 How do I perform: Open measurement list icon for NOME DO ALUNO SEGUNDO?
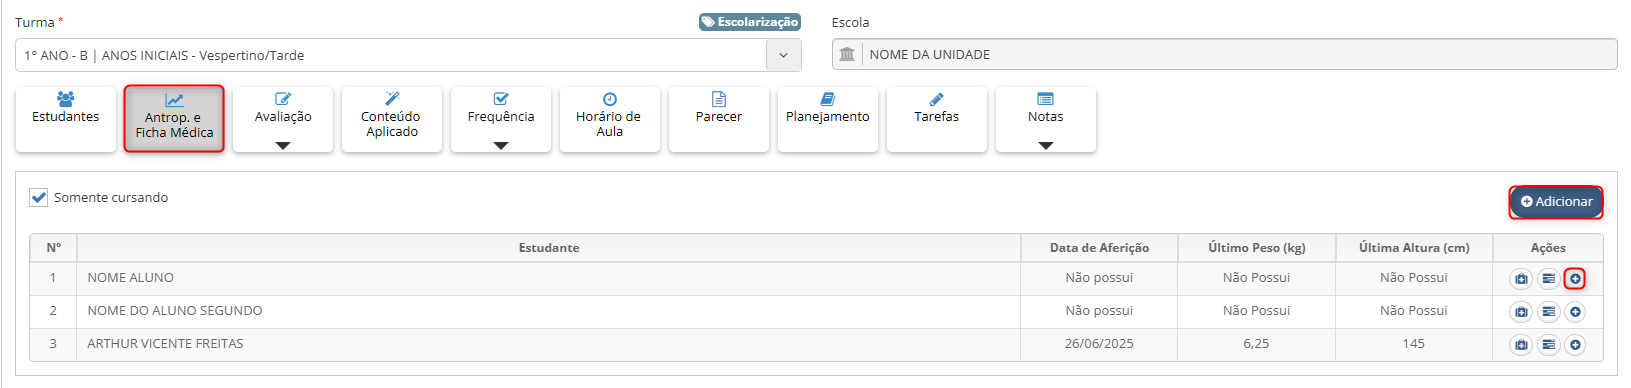[x=1548, y=312]
